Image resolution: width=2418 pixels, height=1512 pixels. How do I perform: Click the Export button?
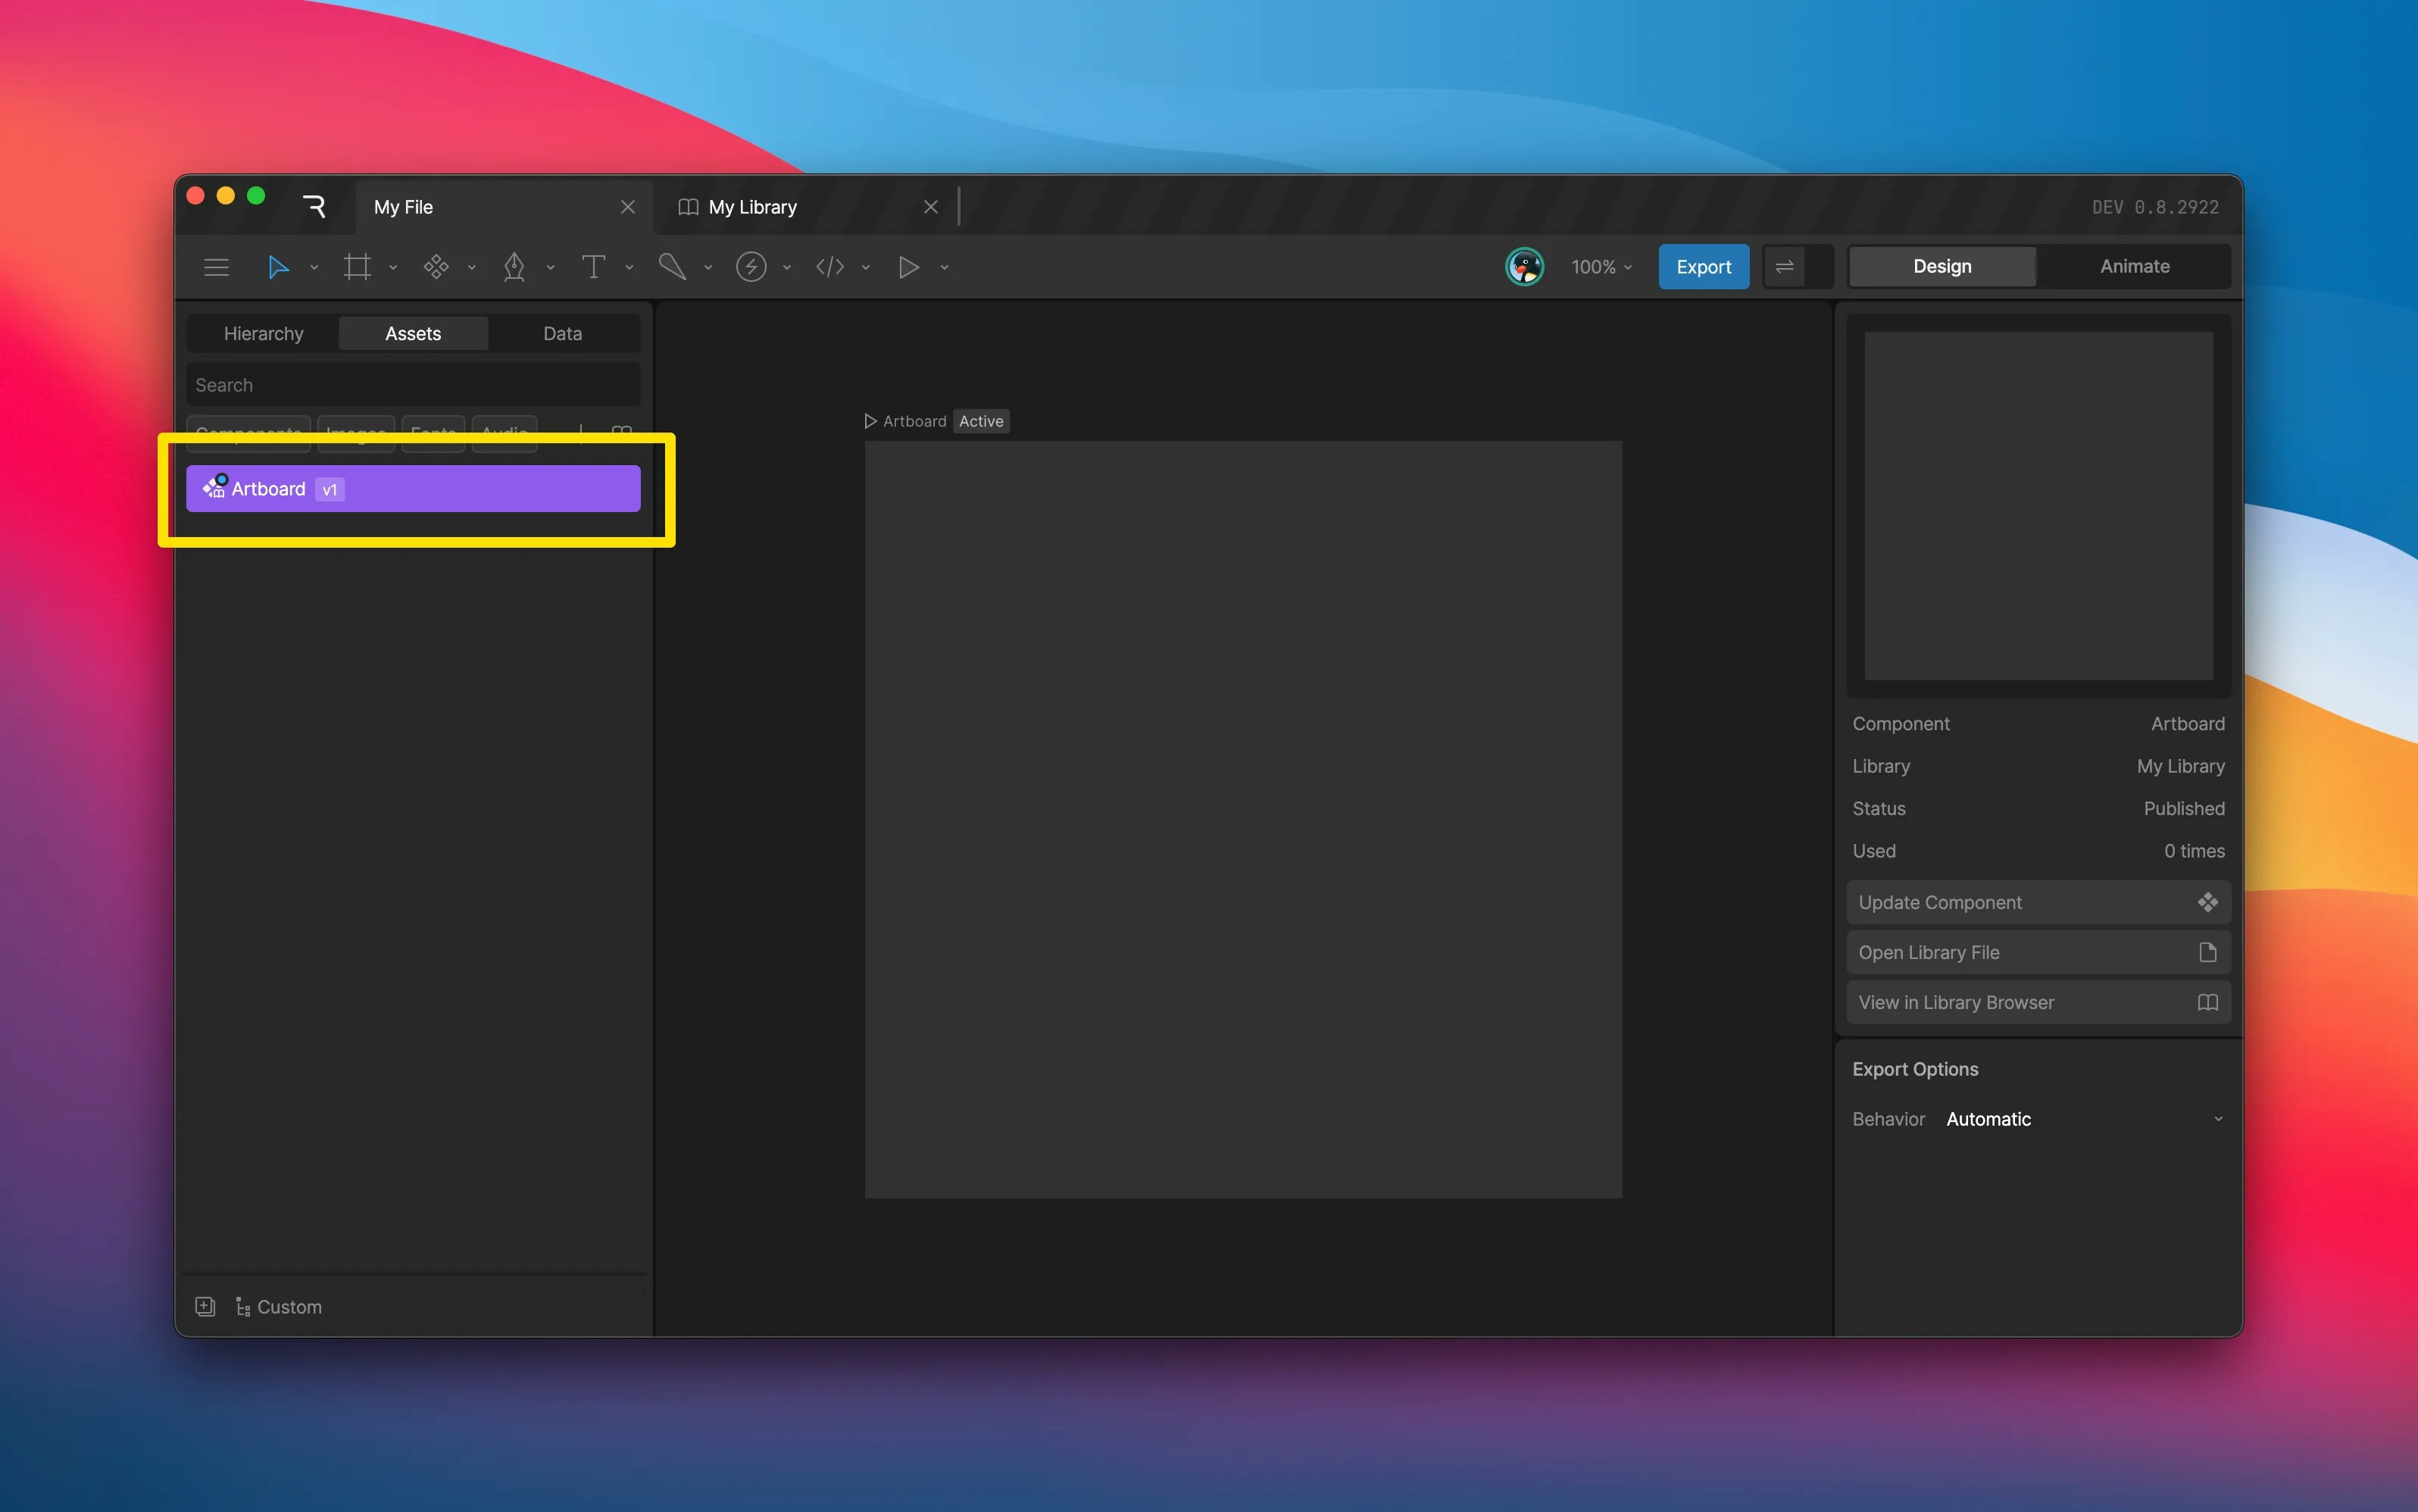[x=1703, y=267]
